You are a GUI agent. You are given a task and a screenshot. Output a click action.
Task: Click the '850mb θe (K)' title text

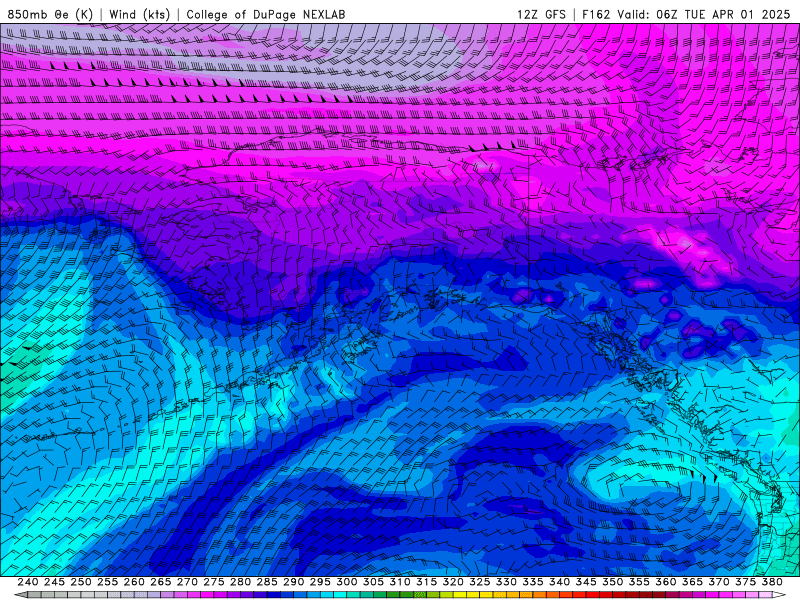click(50, 14)
